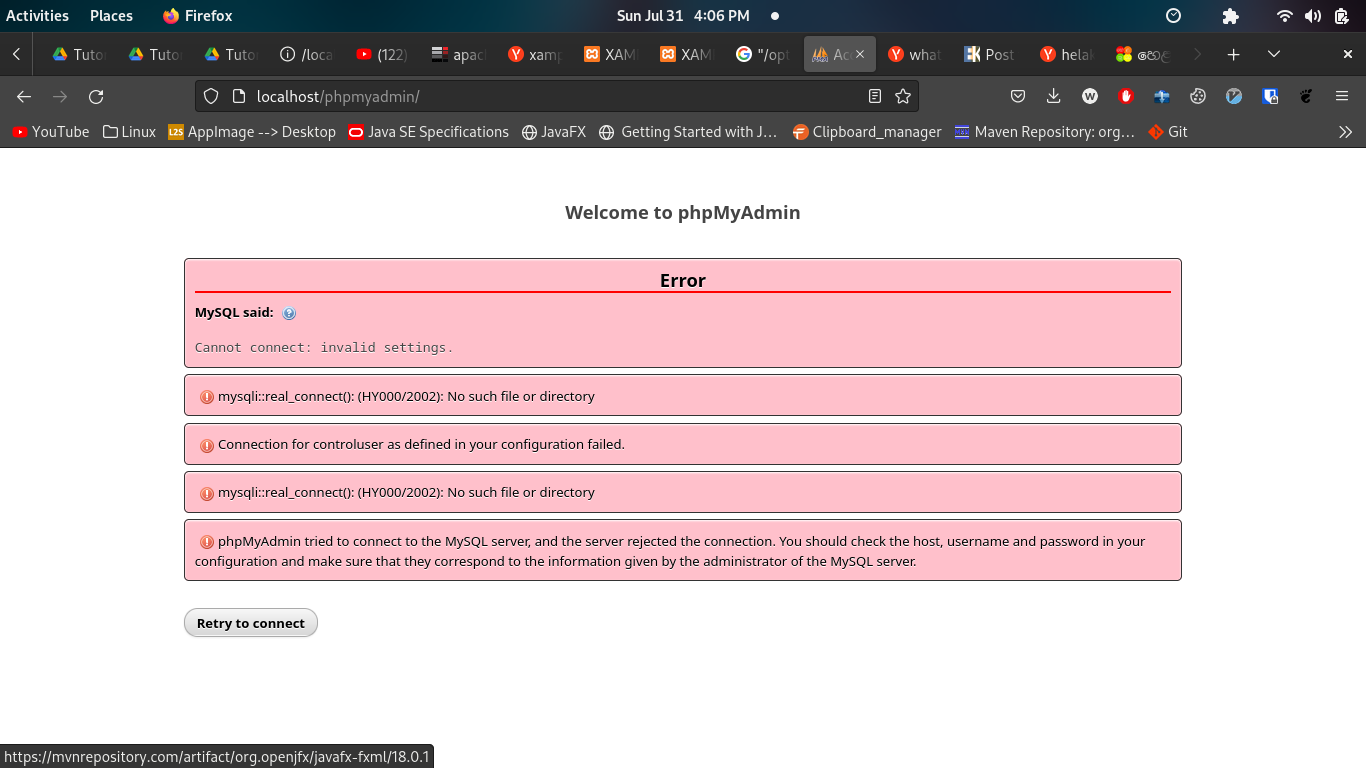Click the Retry to connect button
Image resolution: width=1366 pixels, height=768 pixels.
click(x=251, y=623)
